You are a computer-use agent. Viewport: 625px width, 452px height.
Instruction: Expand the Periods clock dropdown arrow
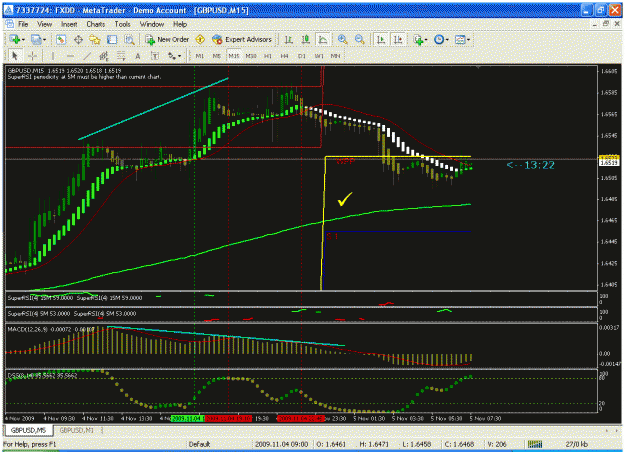(x=447, y=39)
